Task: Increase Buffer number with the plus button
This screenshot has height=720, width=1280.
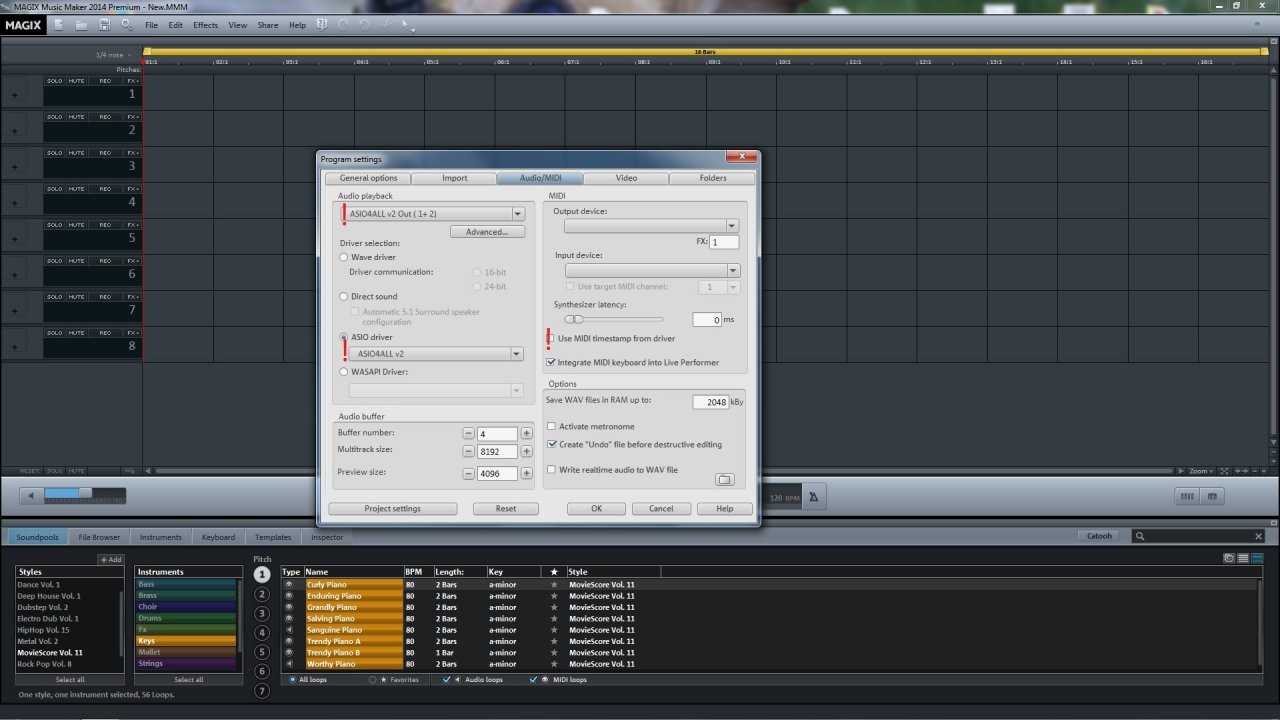Action: (x=526, y=433)
